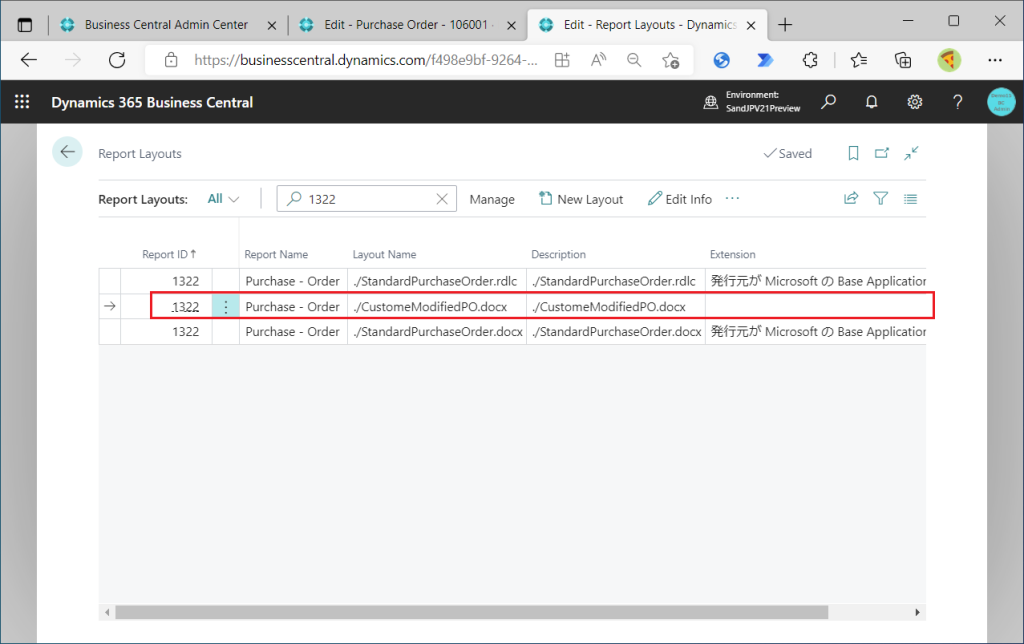
Task: Open browser apps available icon in address bar
Action: 562,60
